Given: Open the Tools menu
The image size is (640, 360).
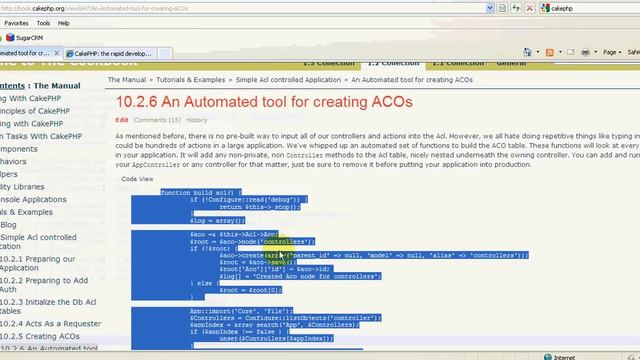Looking at the screenshot, I should click(x=43, y=23).
